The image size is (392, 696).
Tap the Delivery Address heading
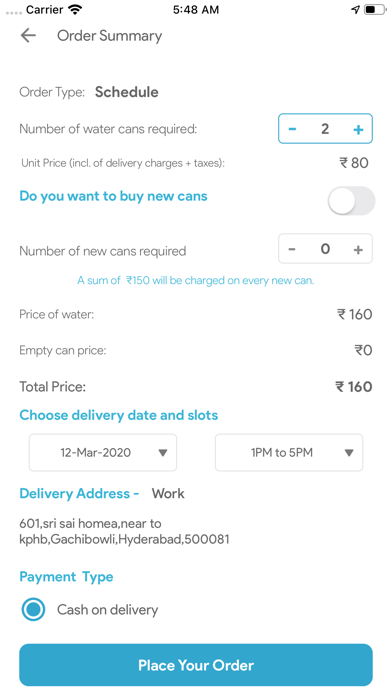pos(79,494)
